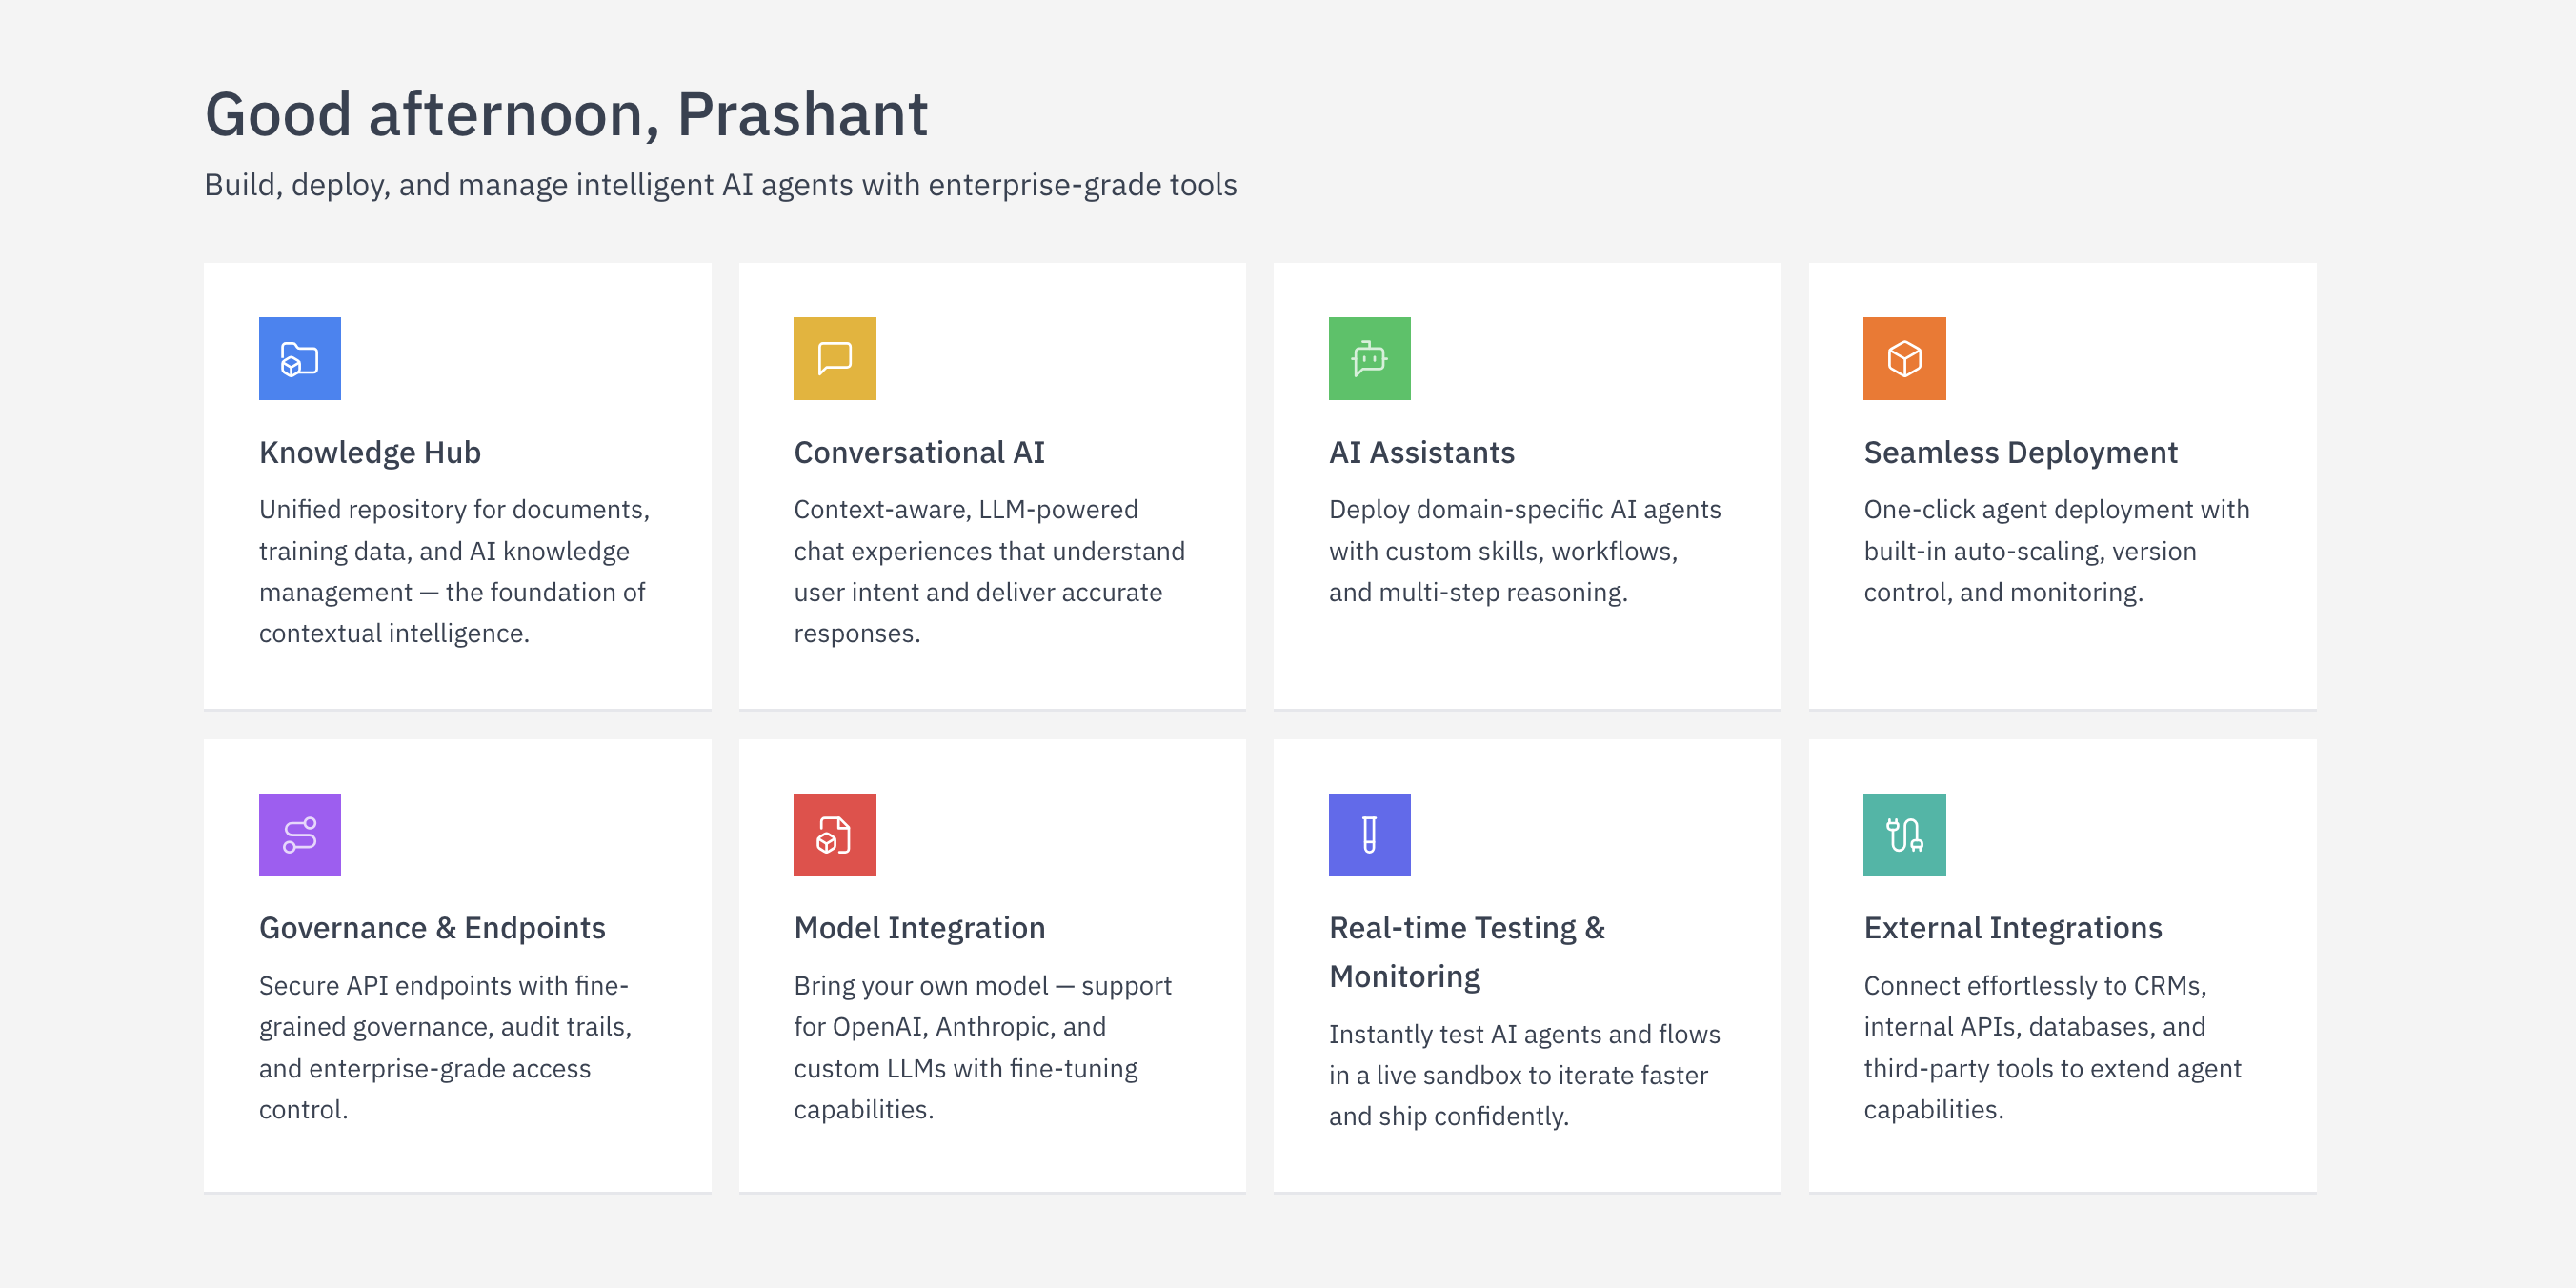Click the External Integrations card description
This screenshot has width=2576, height=1288.
tap(2052, 1047)
